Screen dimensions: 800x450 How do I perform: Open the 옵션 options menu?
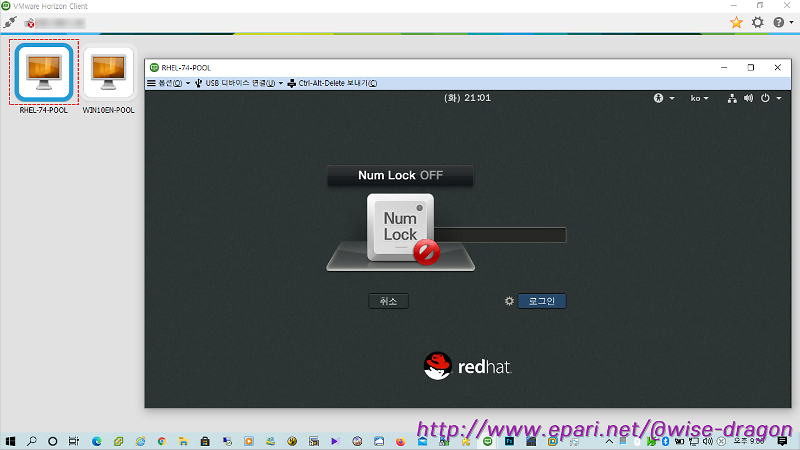[168, 83]
